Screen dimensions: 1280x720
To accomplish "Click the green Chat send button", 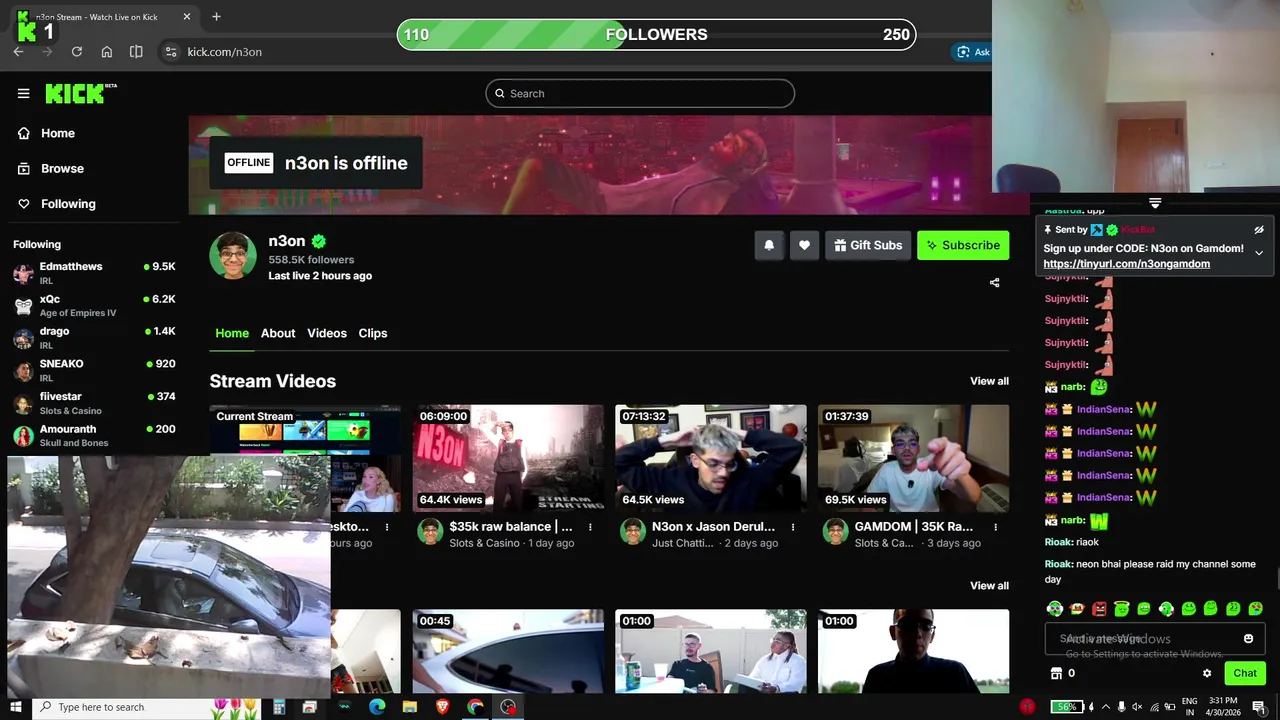I will point(1245,673).
